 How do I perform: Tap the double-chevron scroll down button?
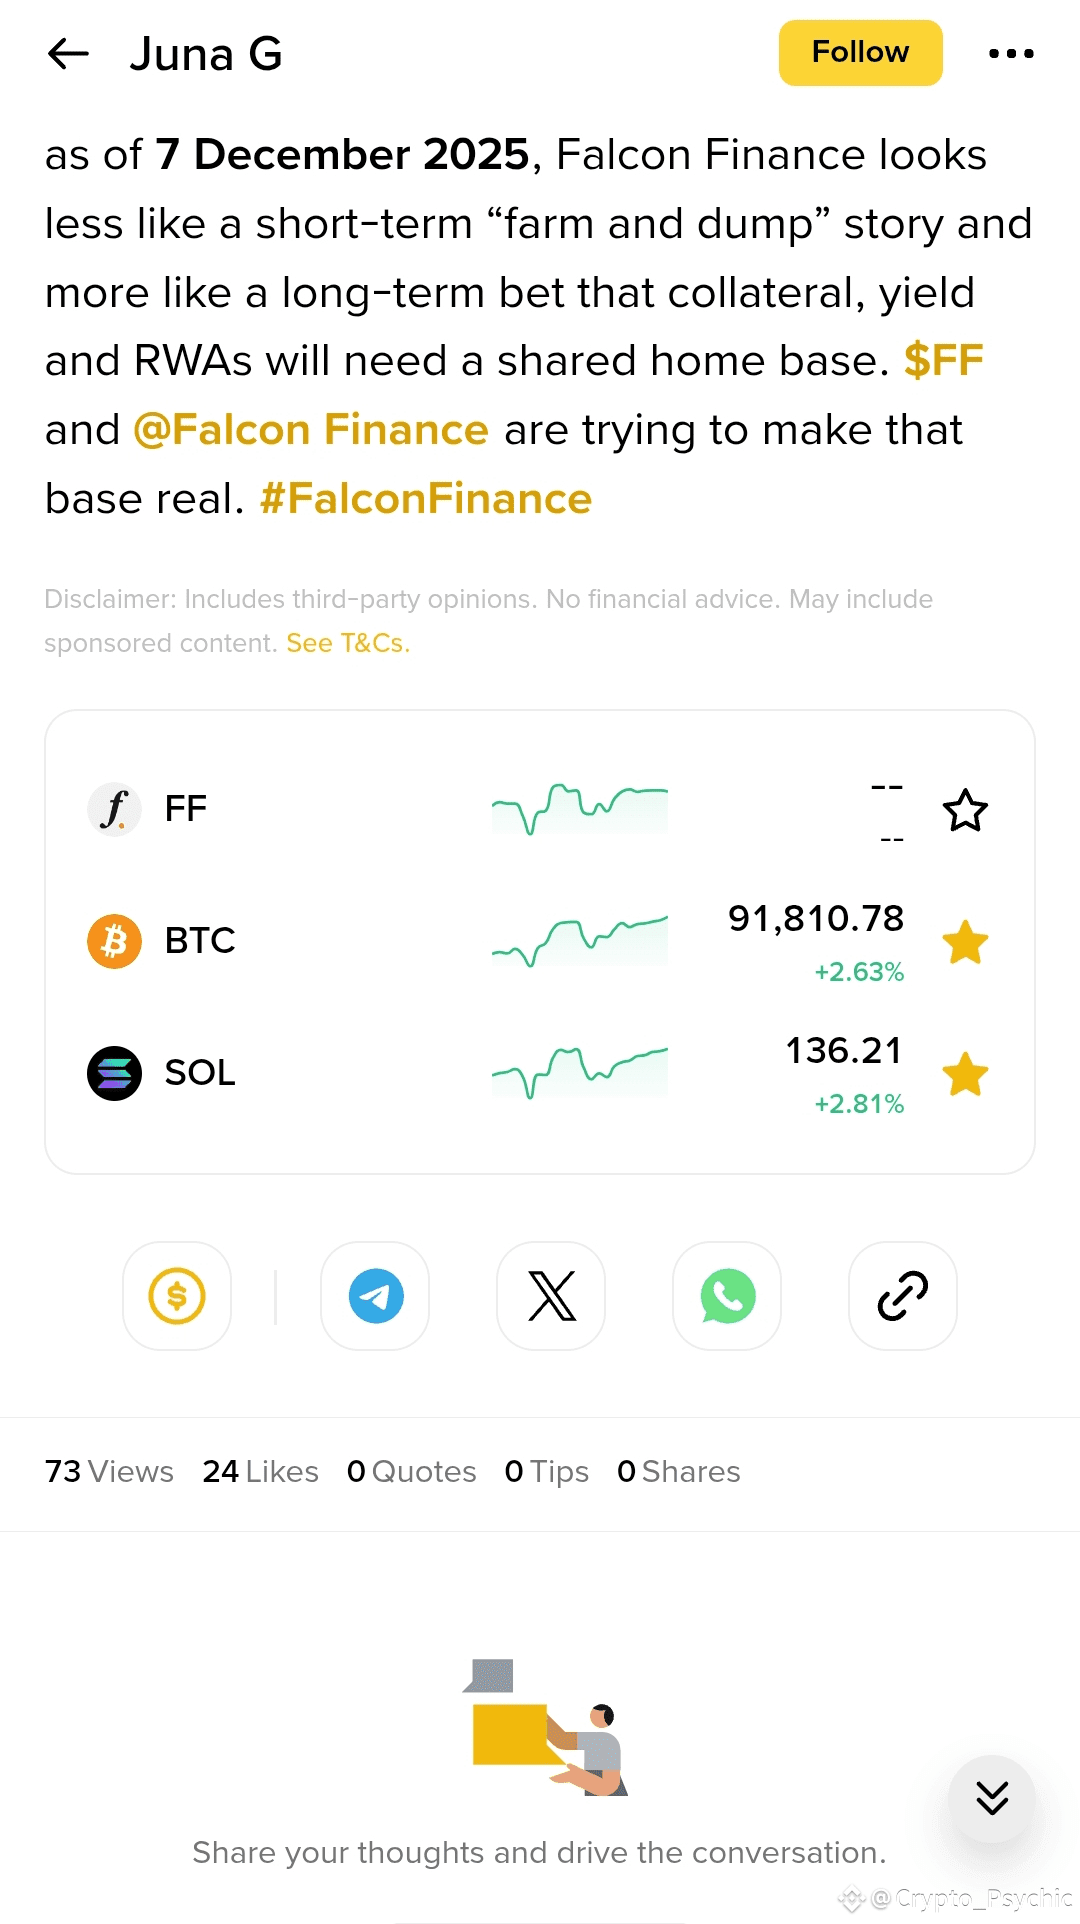[991, 1798]
